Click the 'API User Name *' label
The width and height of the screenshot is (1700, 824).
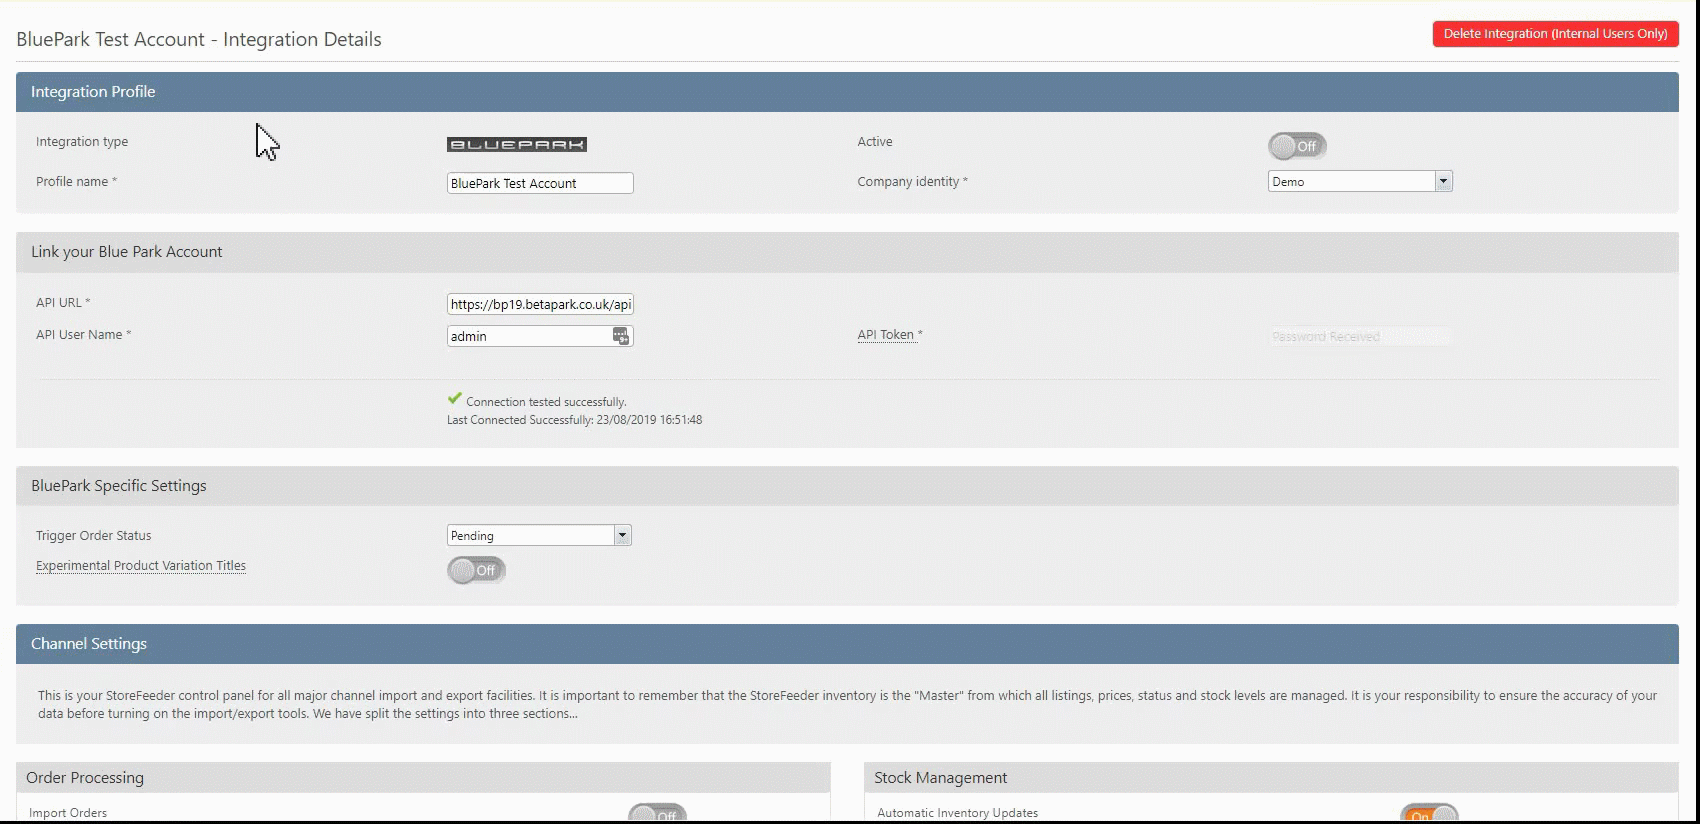click(x=83, y=335)
